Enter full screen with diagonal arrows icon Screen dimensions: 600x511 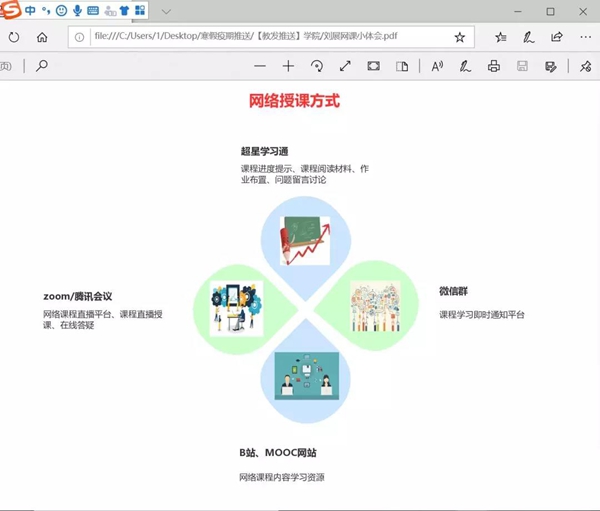(345, 66)
